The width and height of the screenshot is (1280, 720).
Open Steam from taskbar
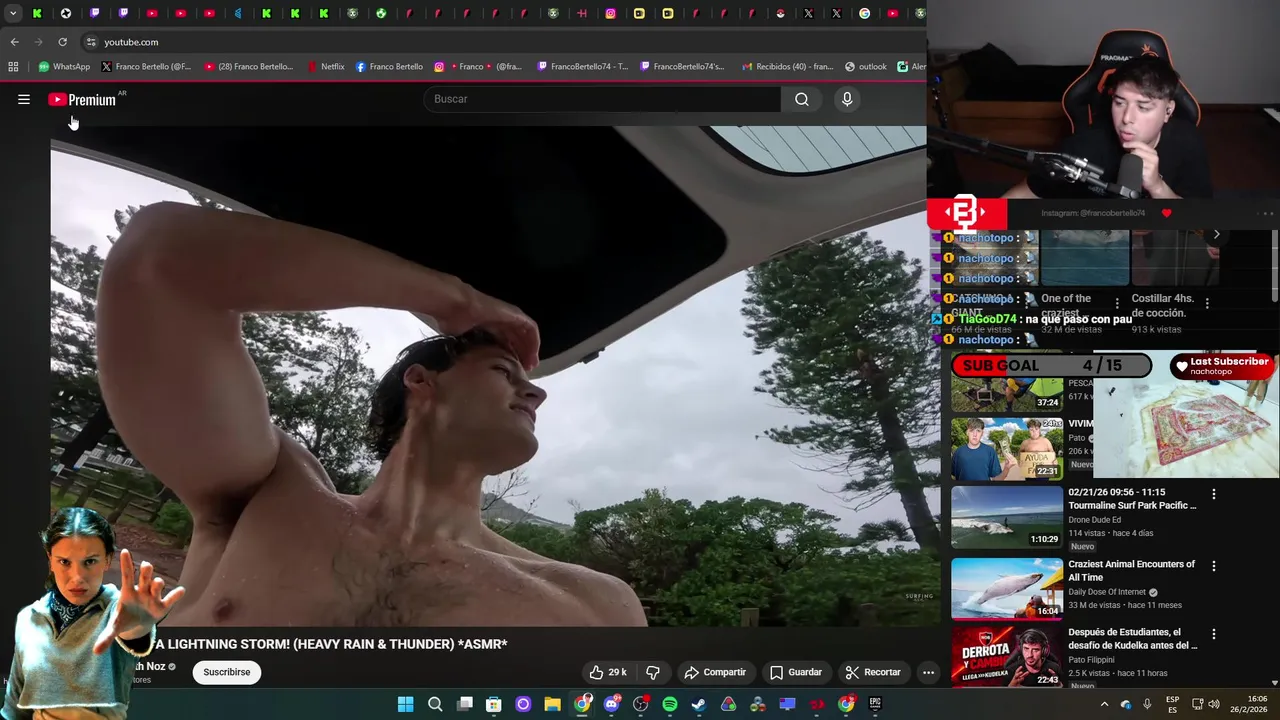[x=699, y=704]
